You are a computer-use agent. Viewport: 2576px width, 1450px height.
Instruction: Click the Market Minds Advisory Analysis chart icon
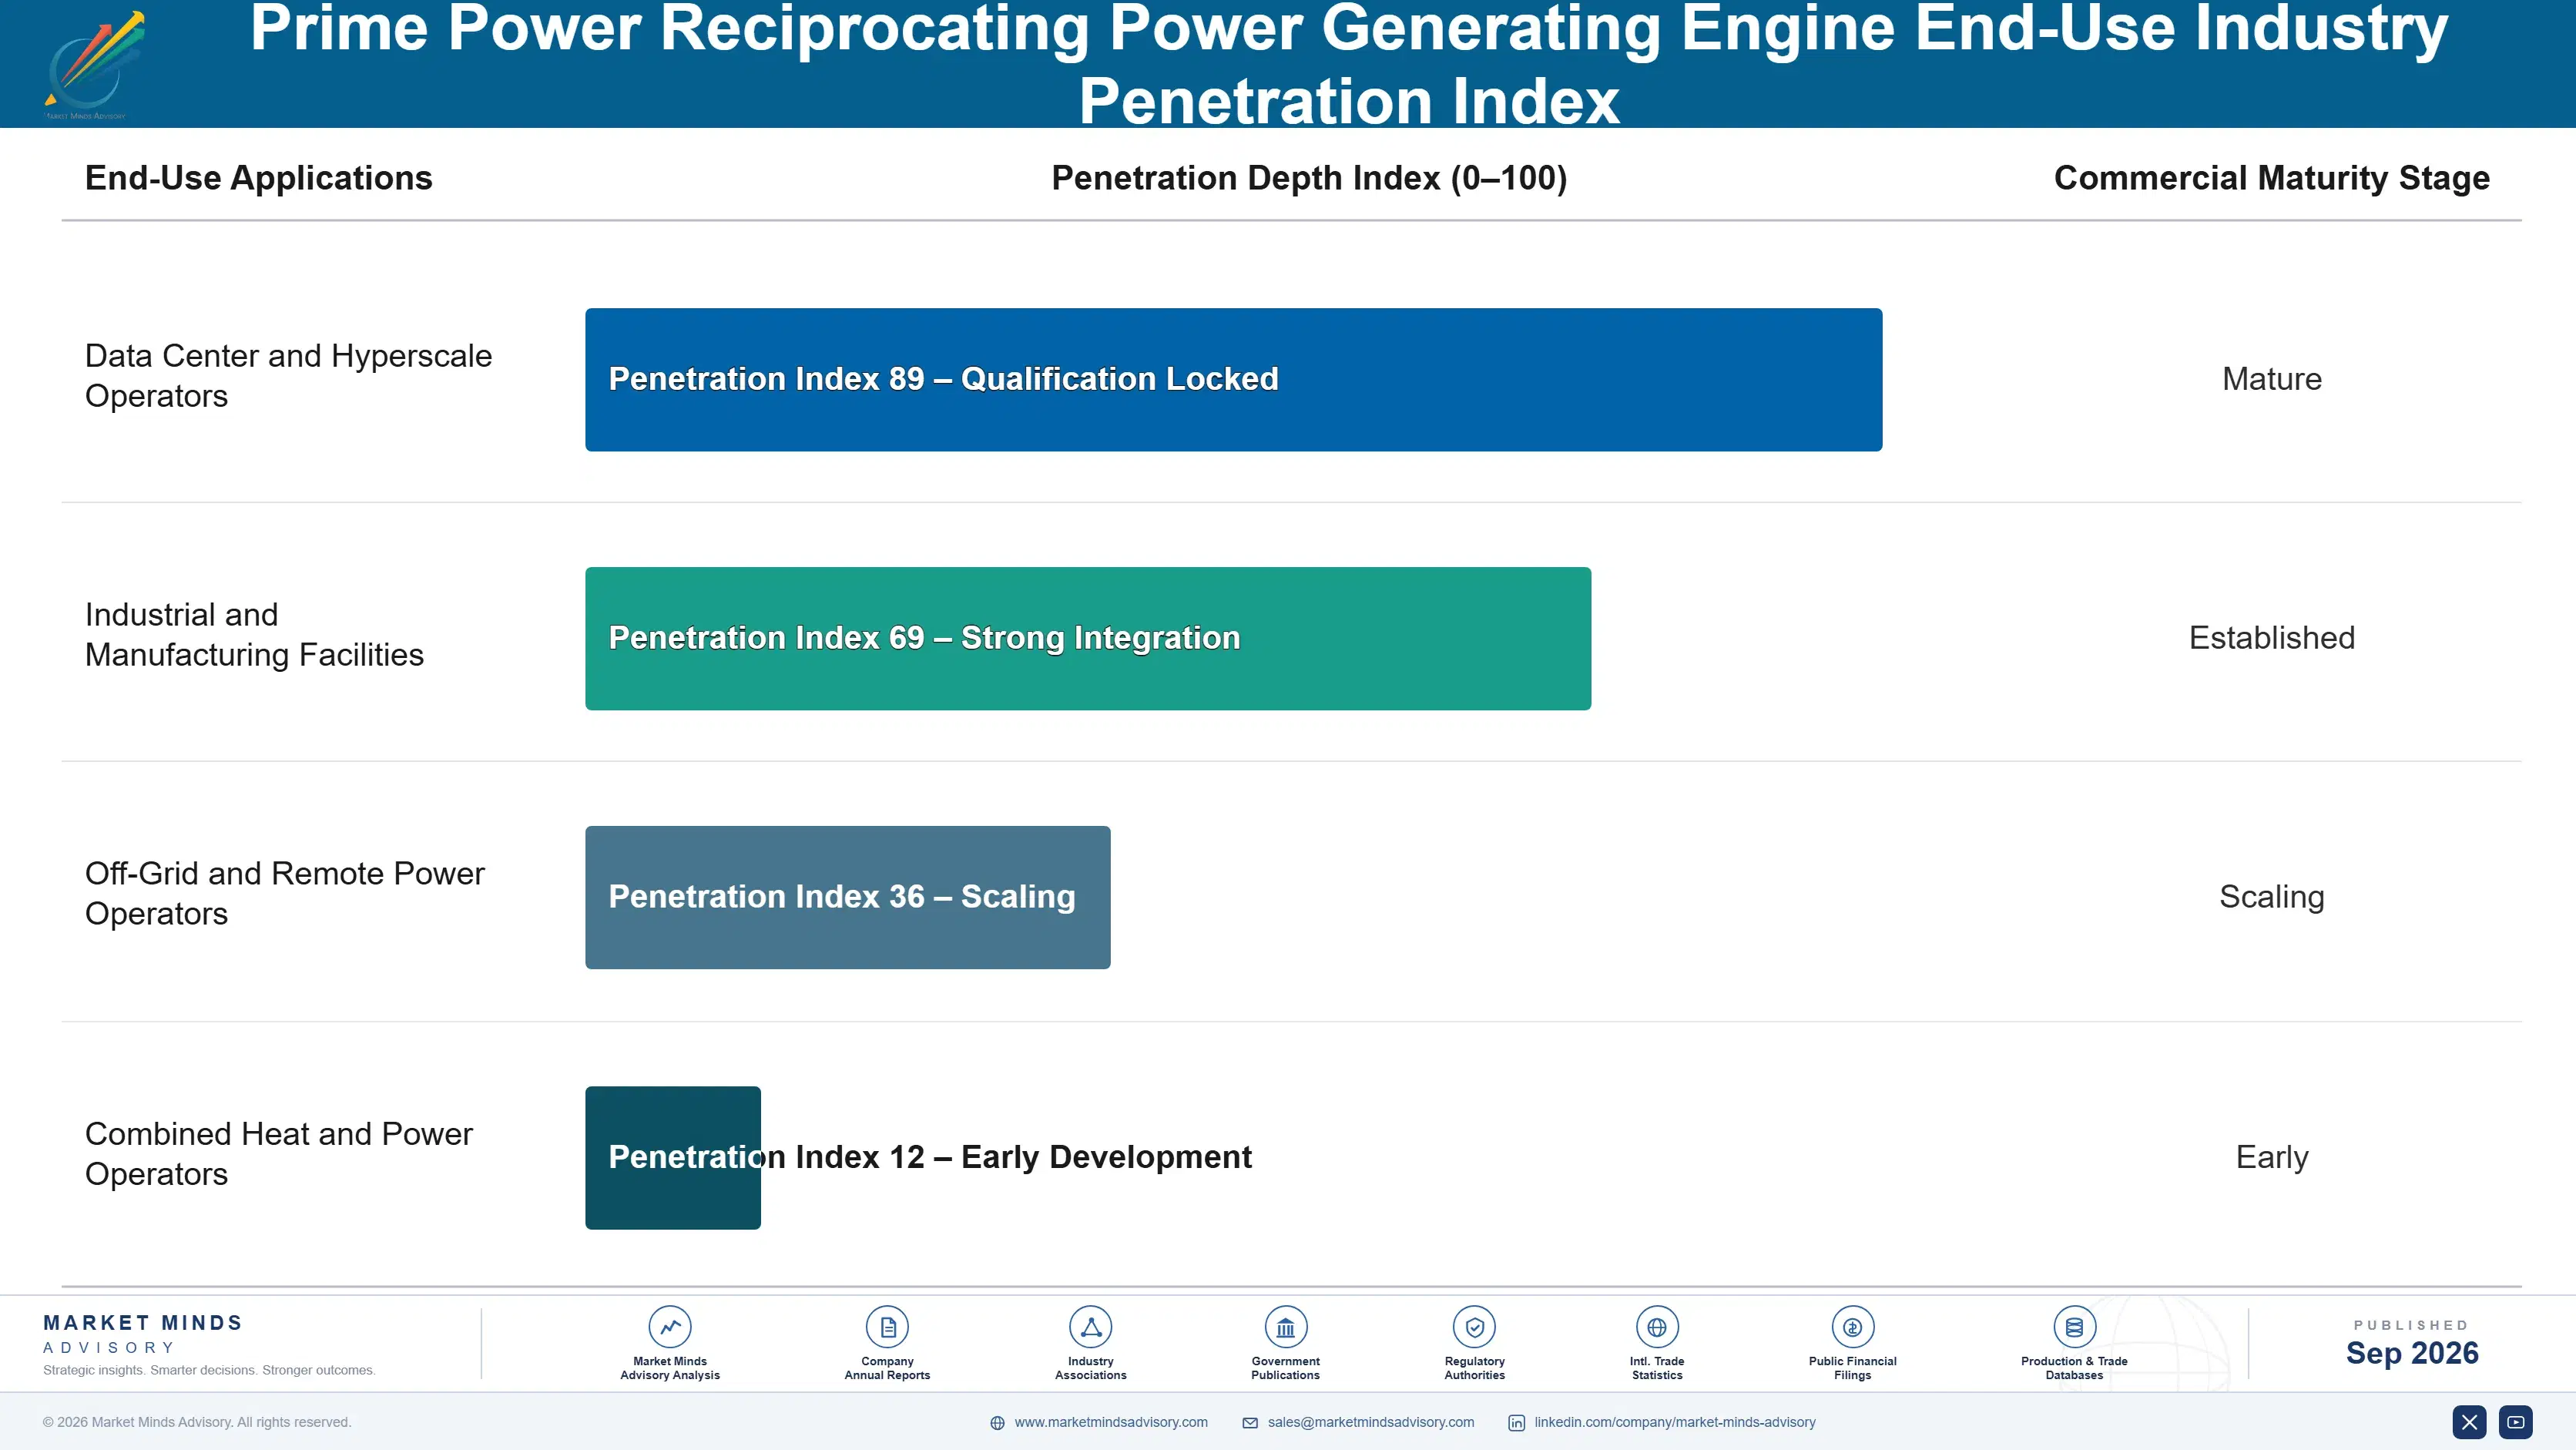[670, 1327]
